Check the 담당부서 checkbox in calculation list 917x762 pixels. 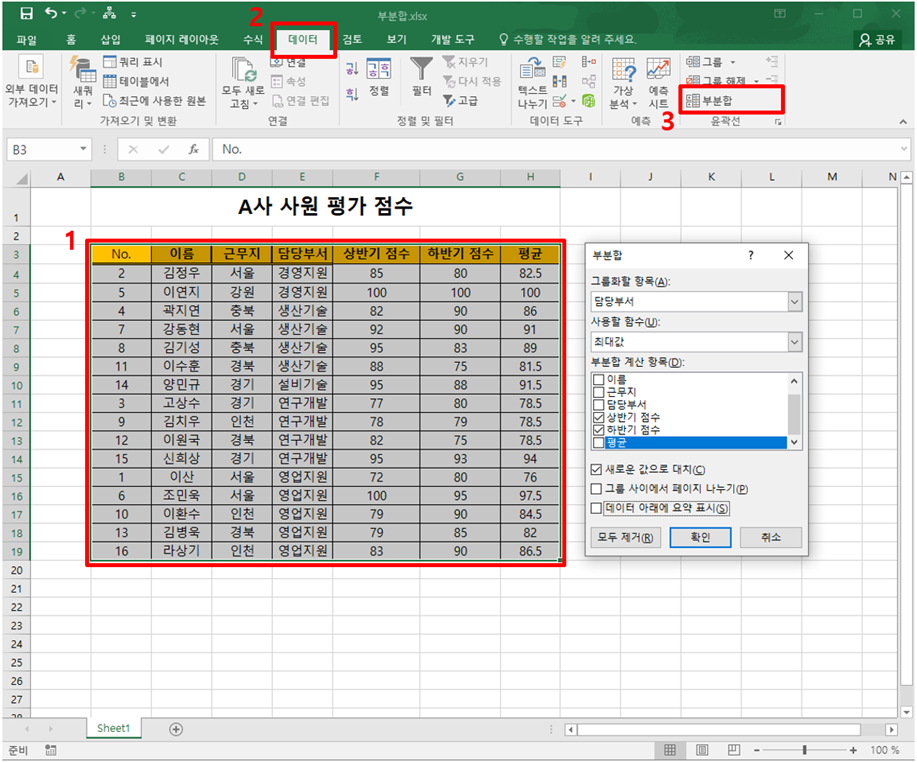pyautogui.click(x=598, y=405)
